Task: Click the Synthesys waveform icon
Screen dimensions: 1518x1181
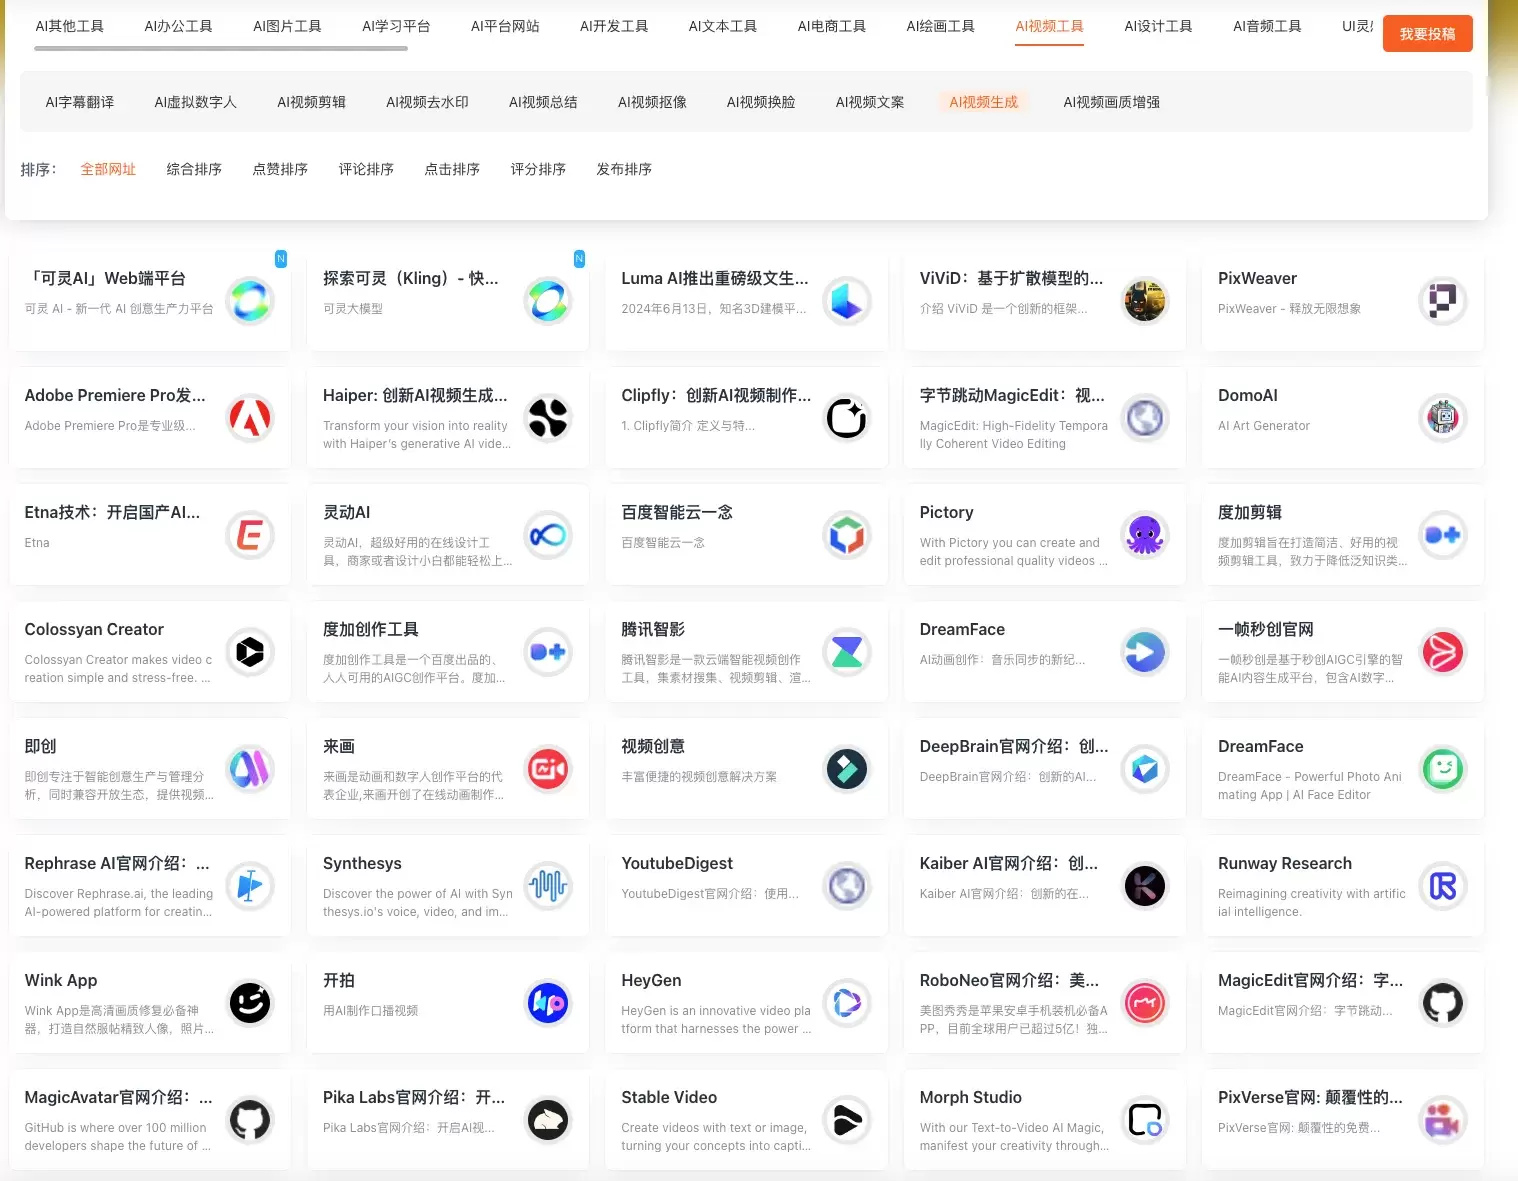Action: pos(548,886)
